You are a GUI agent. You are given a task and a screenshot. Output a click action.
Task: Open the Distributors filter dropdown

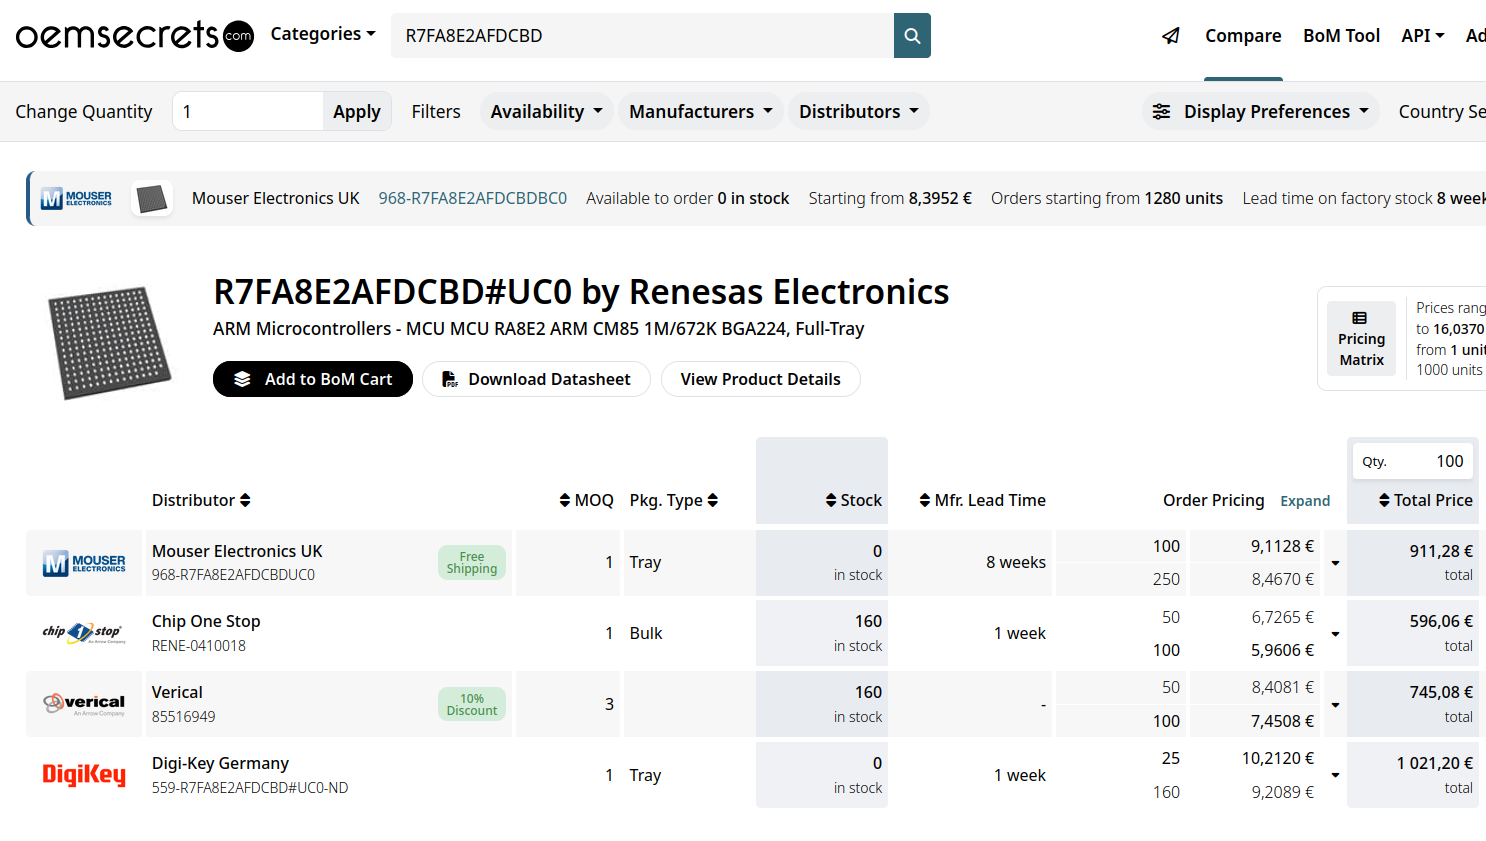(x=858, y=111)
